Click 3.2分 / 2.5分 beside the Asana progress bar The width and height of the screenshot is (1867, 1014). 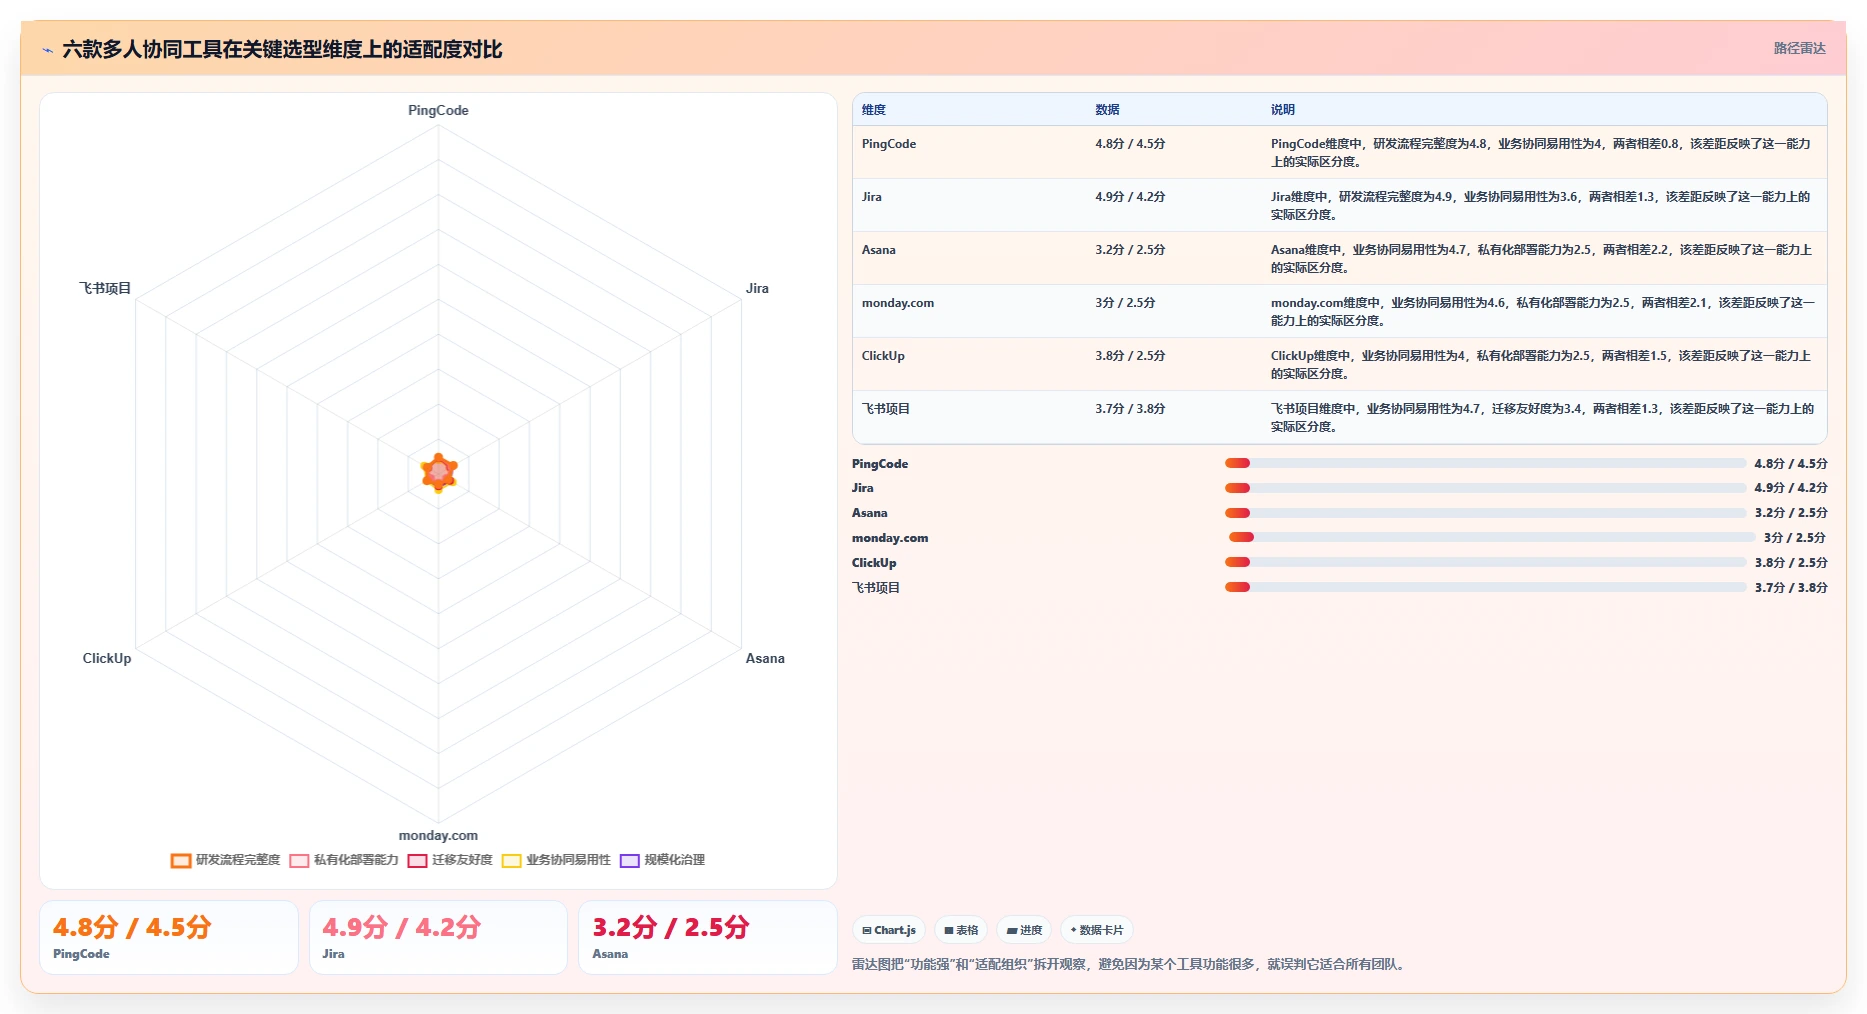(x=1791, y=513)
